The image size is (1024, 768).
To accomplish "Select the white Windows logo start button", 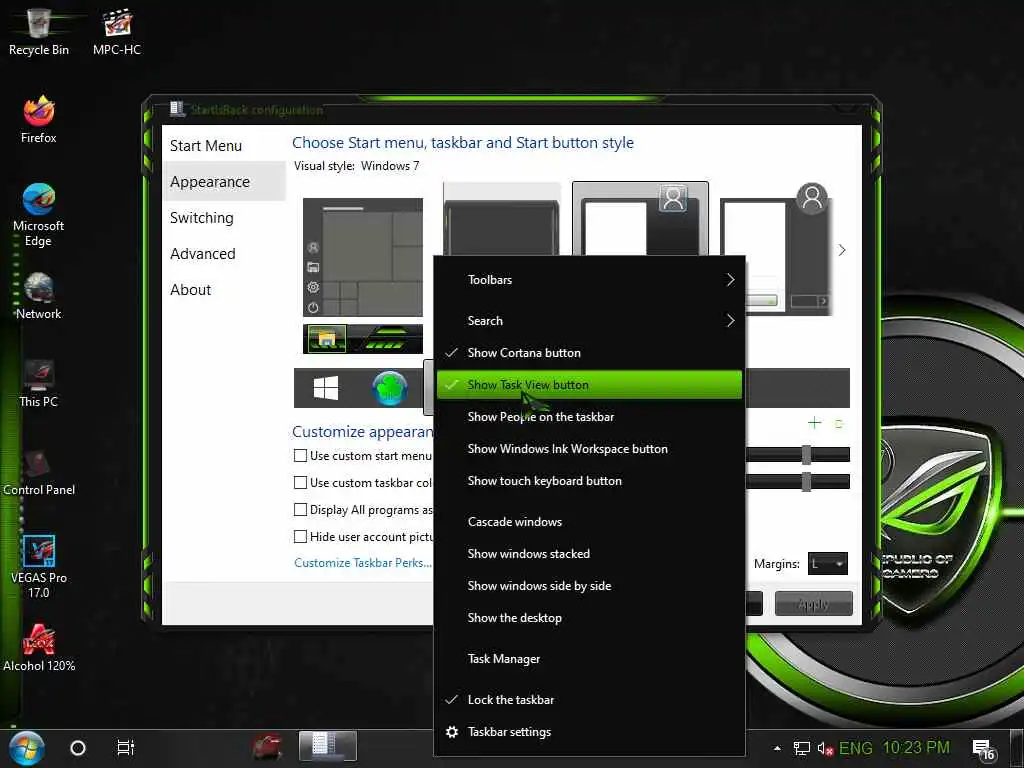I will coord(326,388).
